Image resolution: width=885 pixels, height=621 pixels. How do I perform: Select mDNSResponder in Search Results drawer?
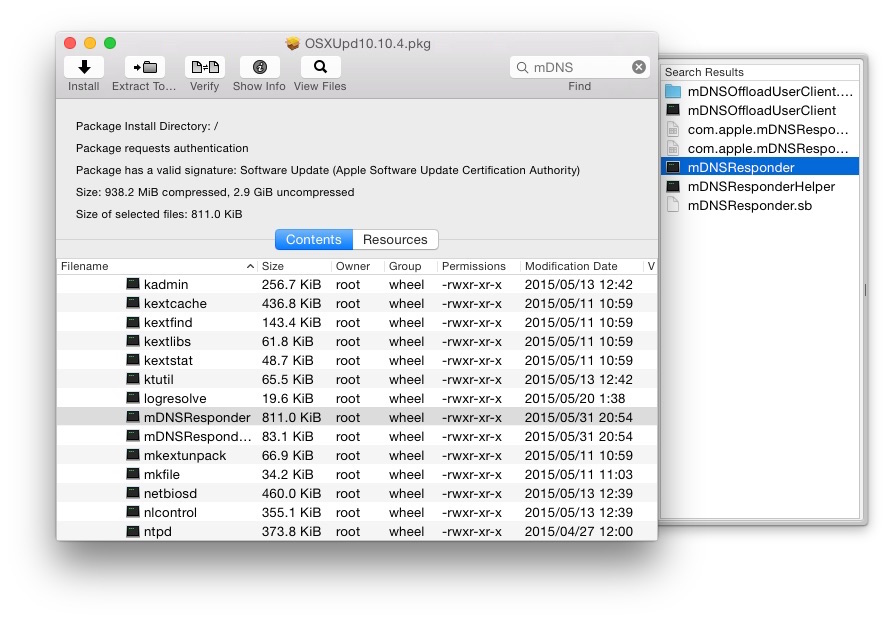pyautogui.click(x=760, y=167)
